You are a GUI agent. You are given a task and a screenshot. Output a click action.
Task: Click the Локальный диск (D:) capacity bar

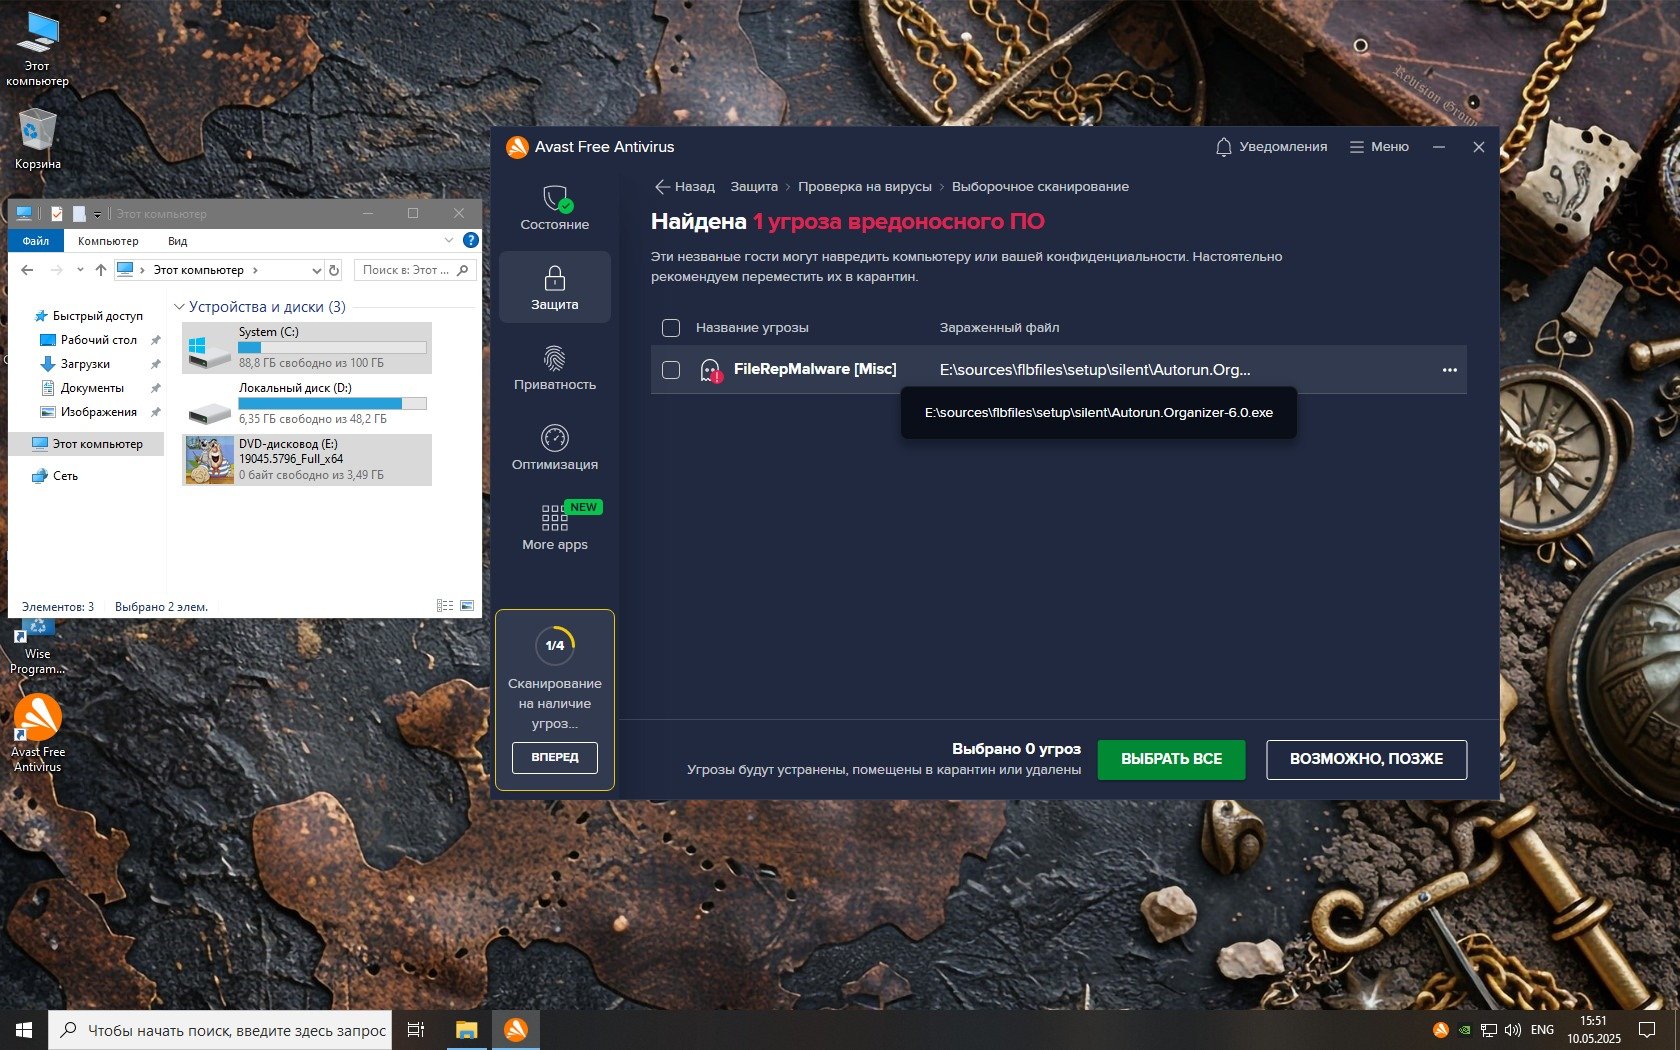point(332,403)
